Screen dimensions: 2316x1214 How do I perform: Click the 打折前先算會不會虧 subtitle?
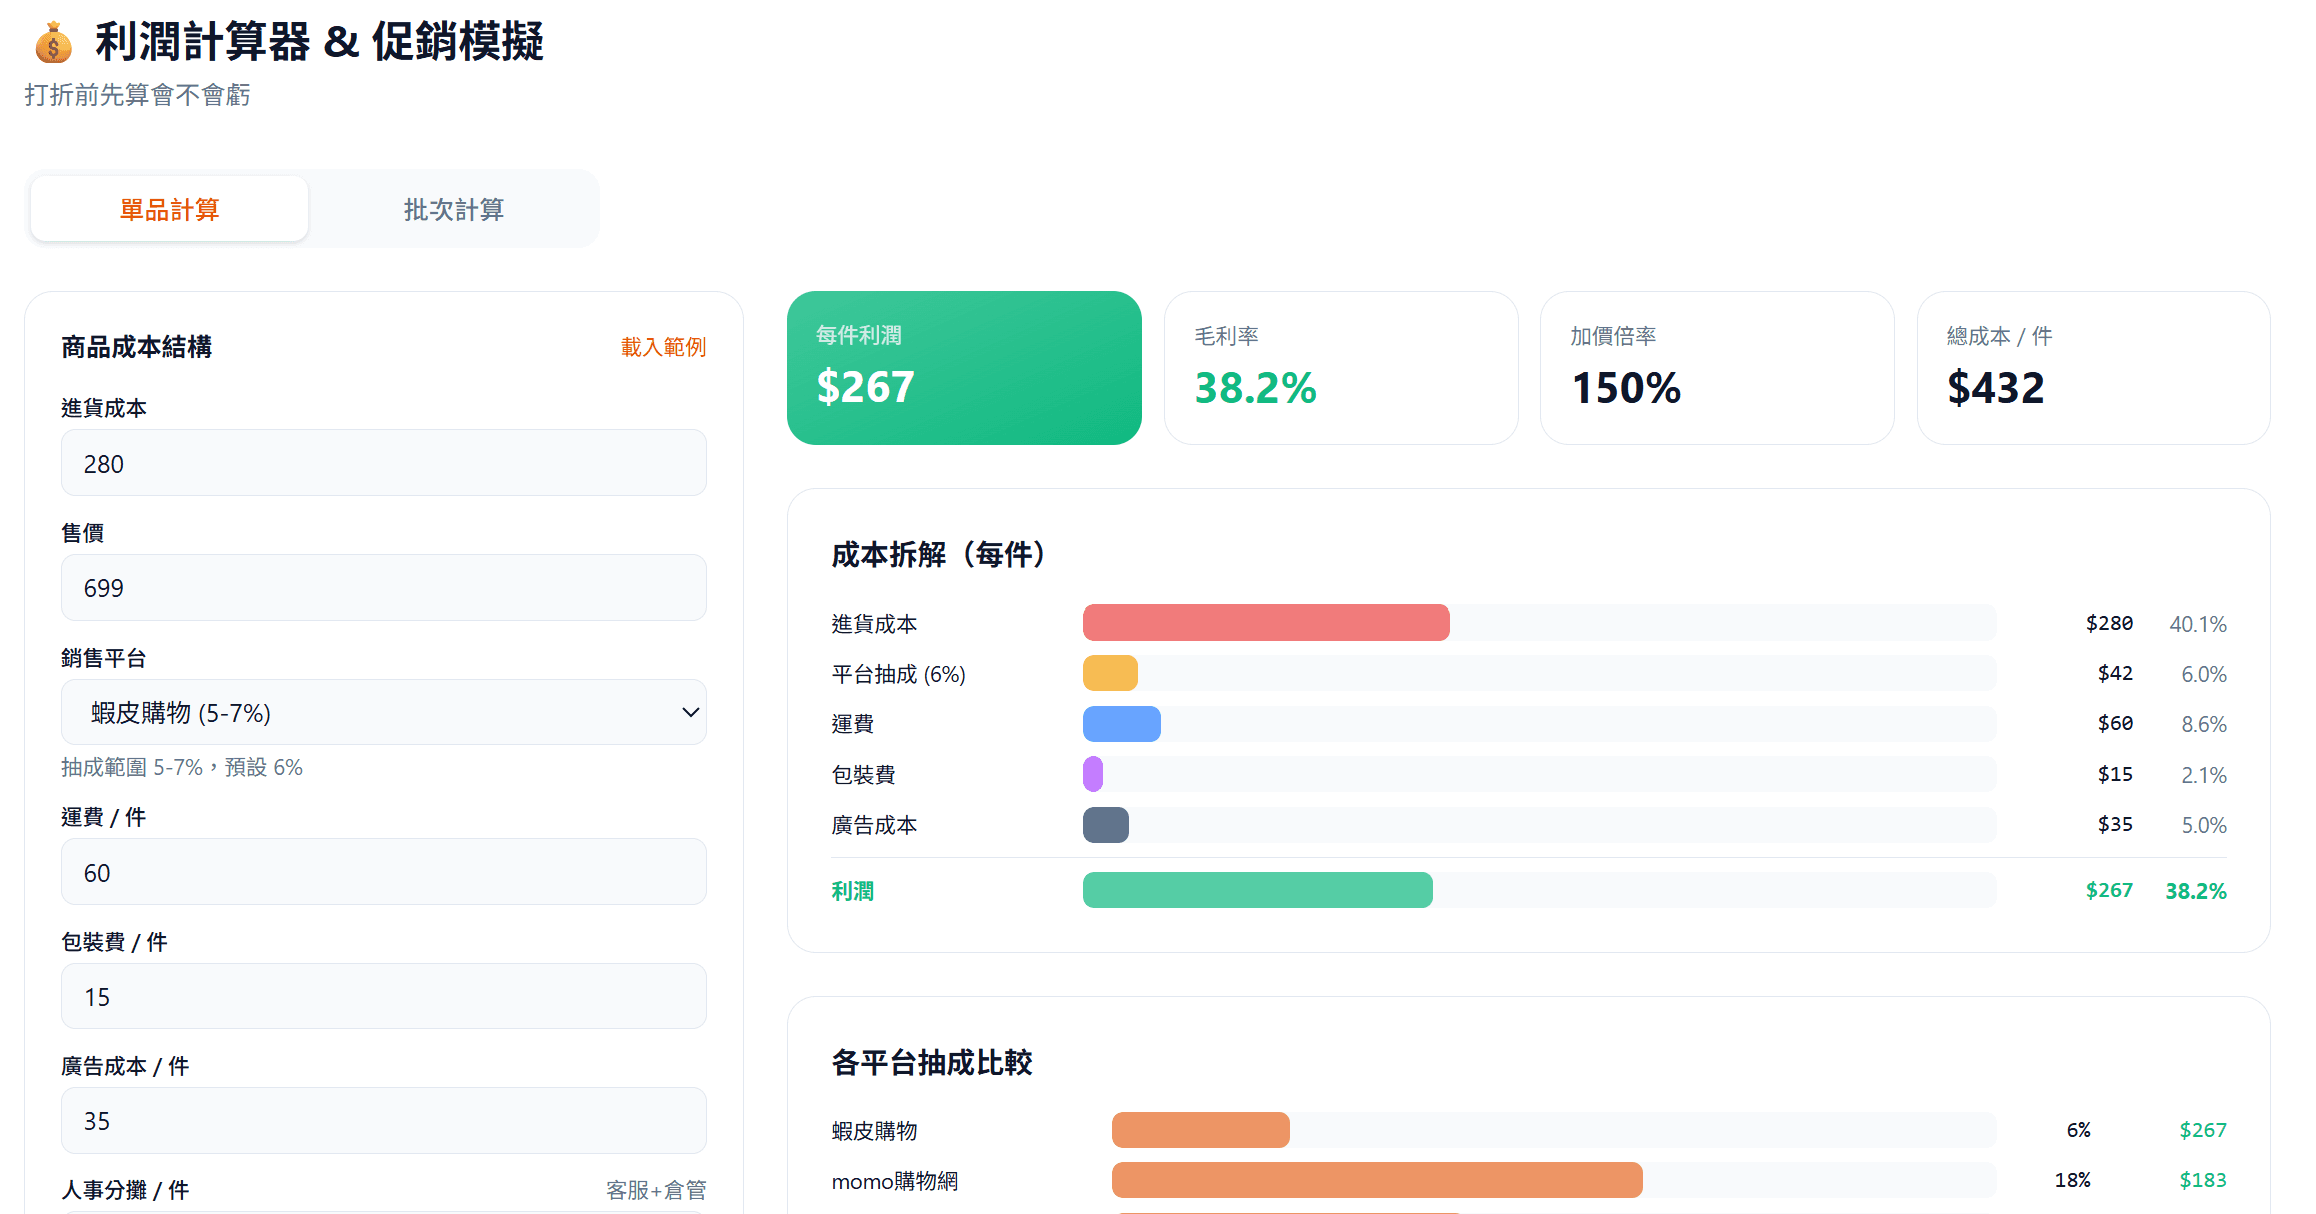(x=137, y=95)
